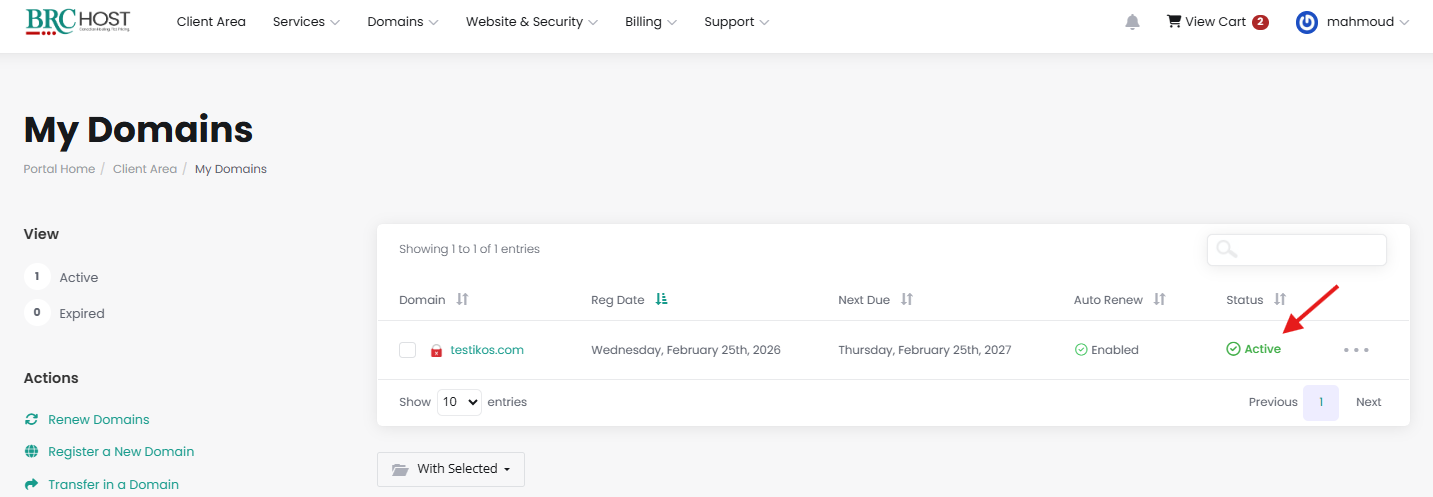
Task: Click the Register a New Domain link
Action: tap(120, 451)
